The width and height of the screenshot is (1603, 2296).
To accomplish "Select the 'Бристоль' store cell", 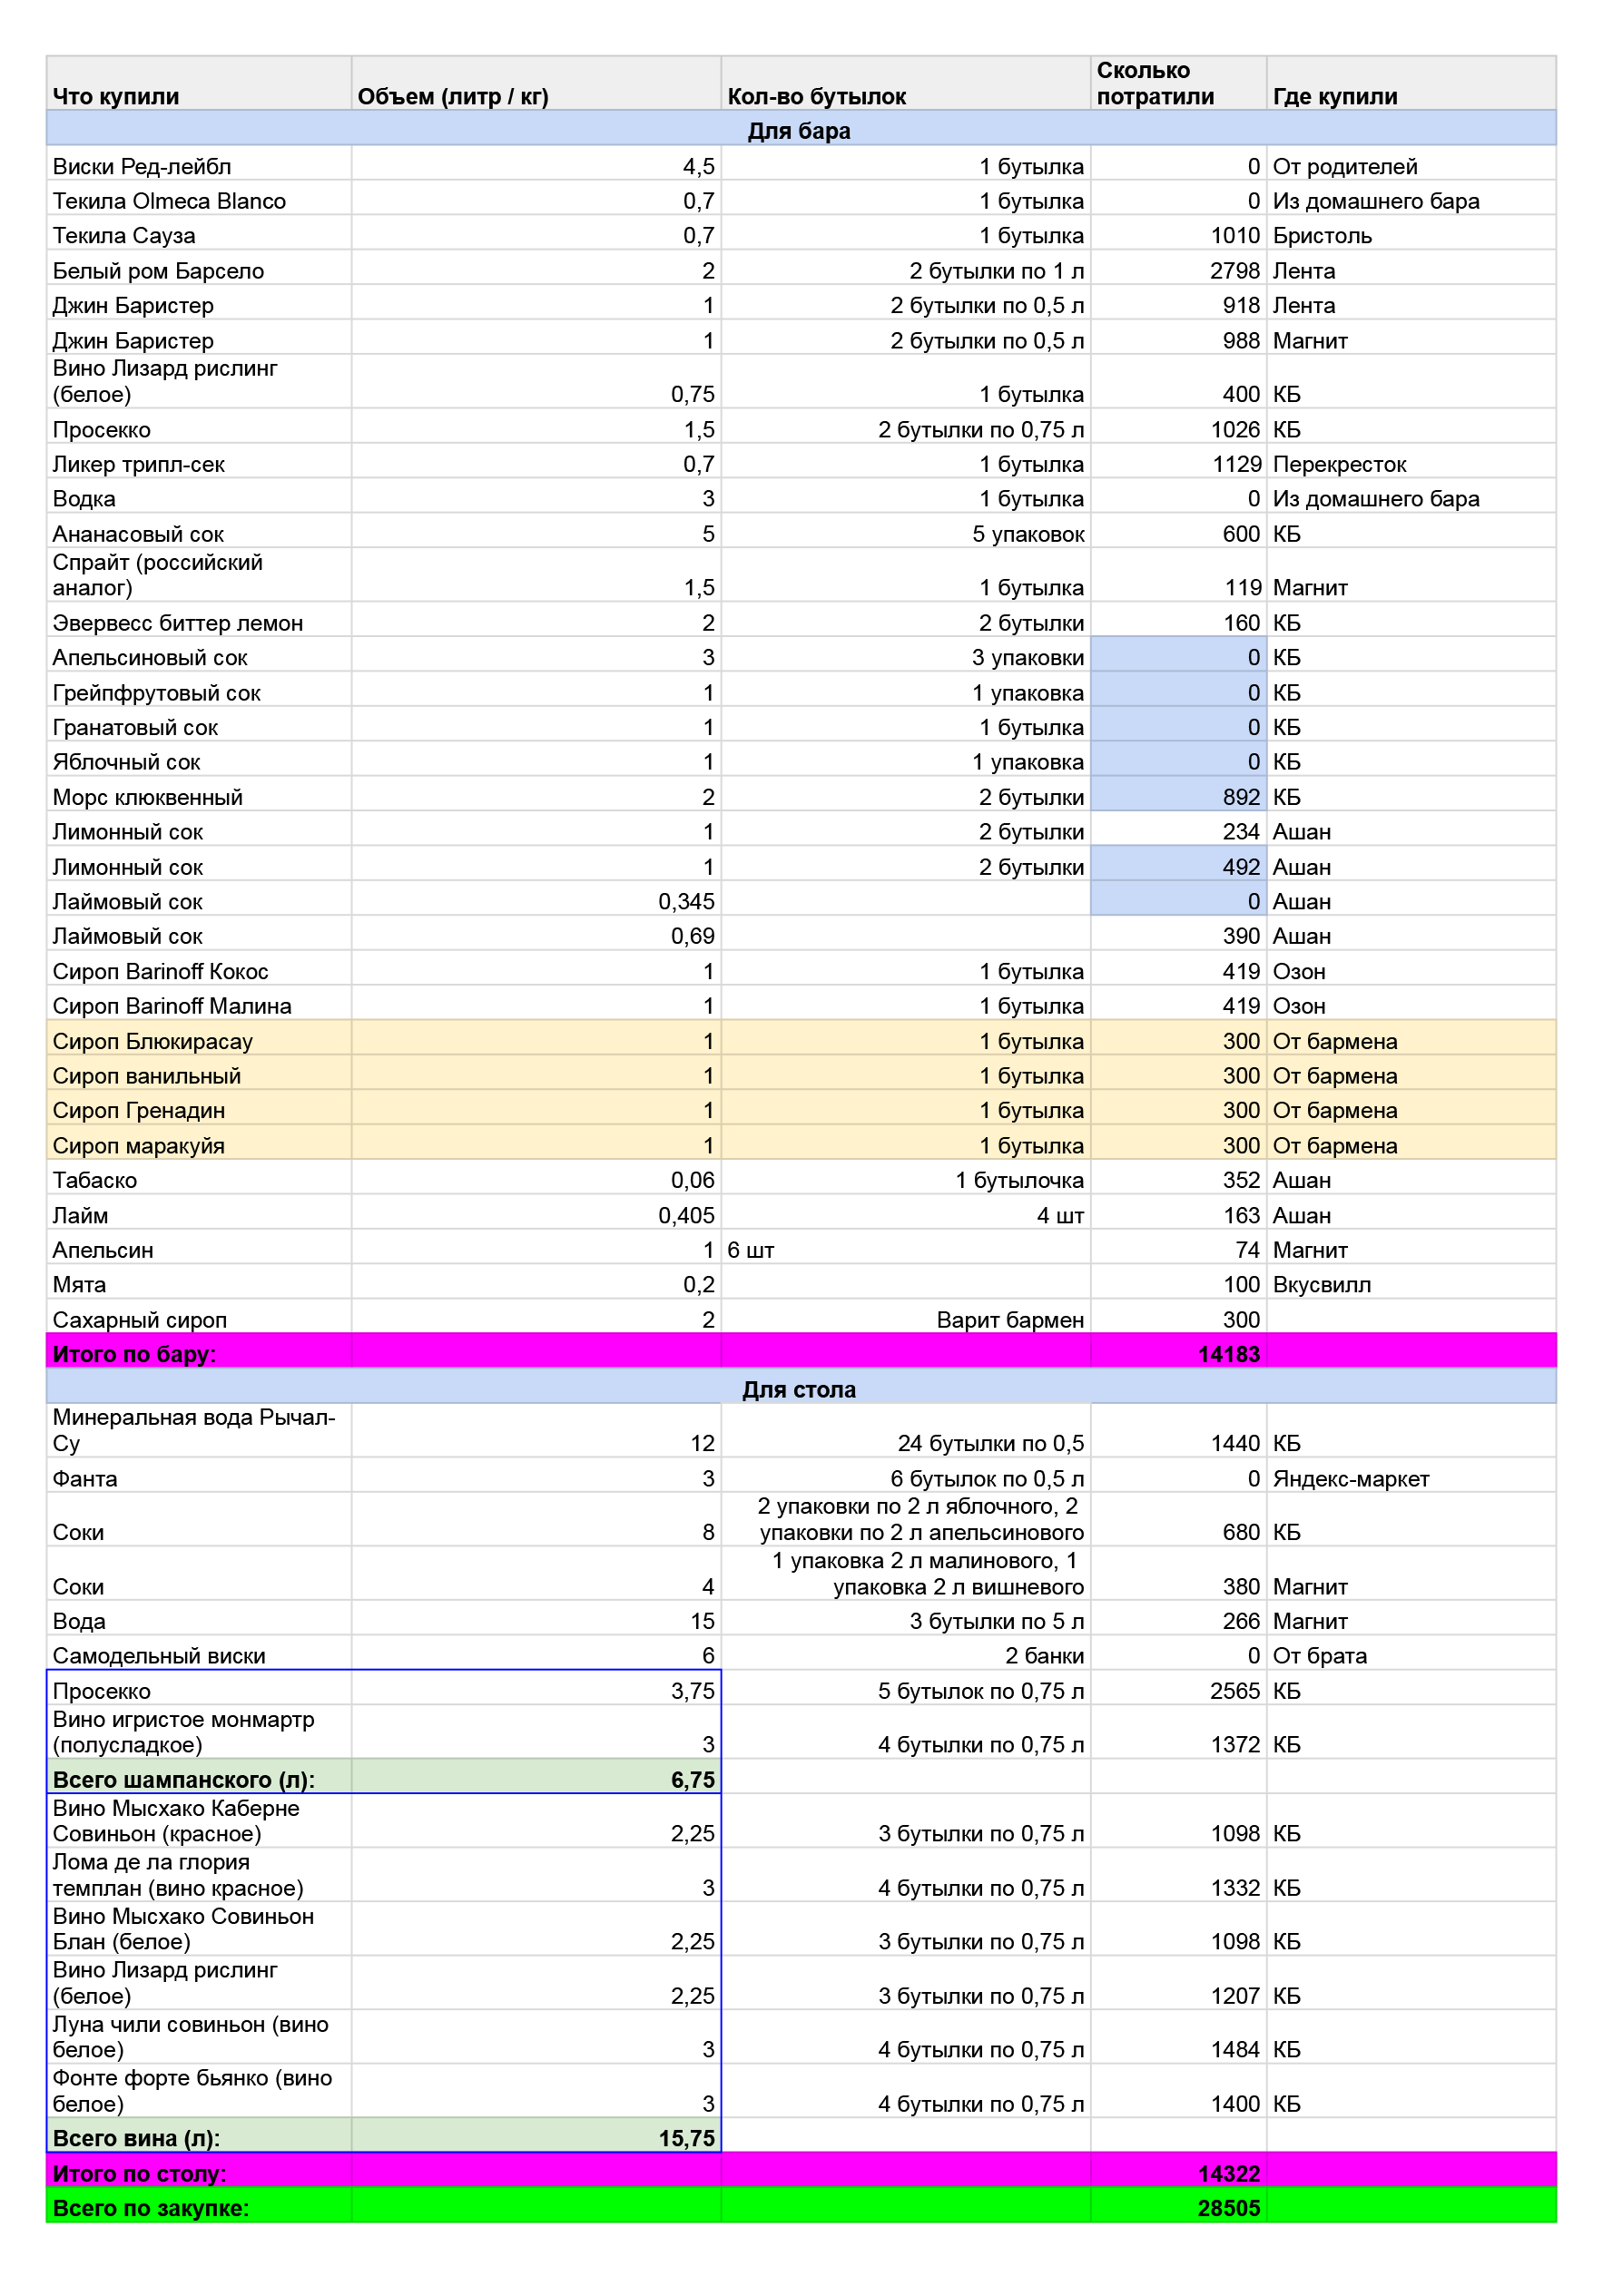I will [x=1411, y=233].
